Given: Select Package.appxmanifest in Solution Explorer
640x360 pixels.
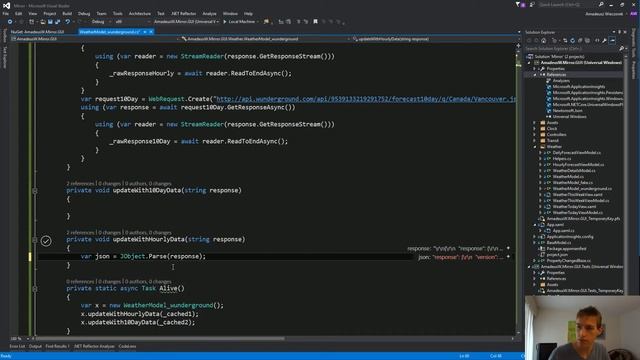Looking at the screenshot, I should (567, 249).
